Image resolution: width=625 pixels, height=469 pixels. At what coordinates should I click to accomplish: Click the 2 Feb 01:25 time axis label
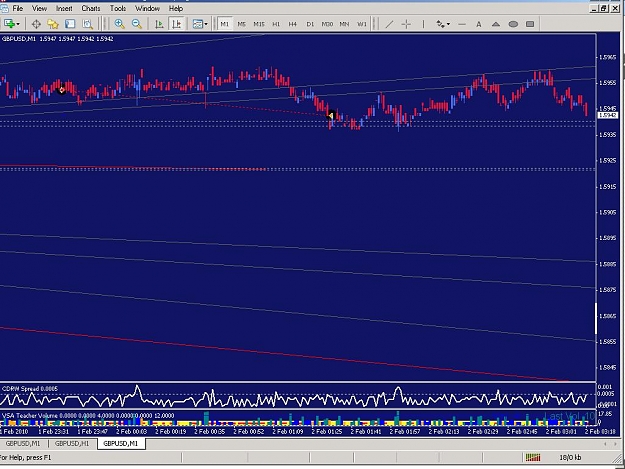tap(327, 431)
